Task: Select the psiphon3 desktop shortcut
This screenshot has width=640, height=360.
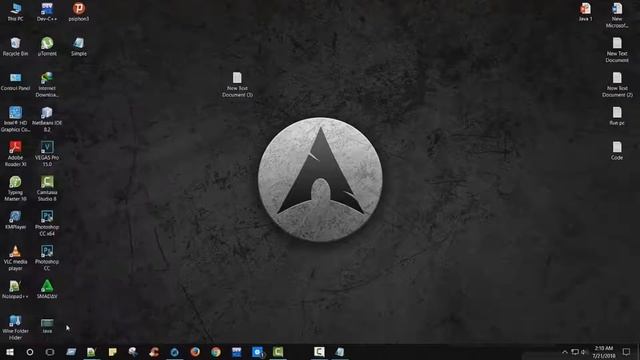Action: tap(79, 12)
